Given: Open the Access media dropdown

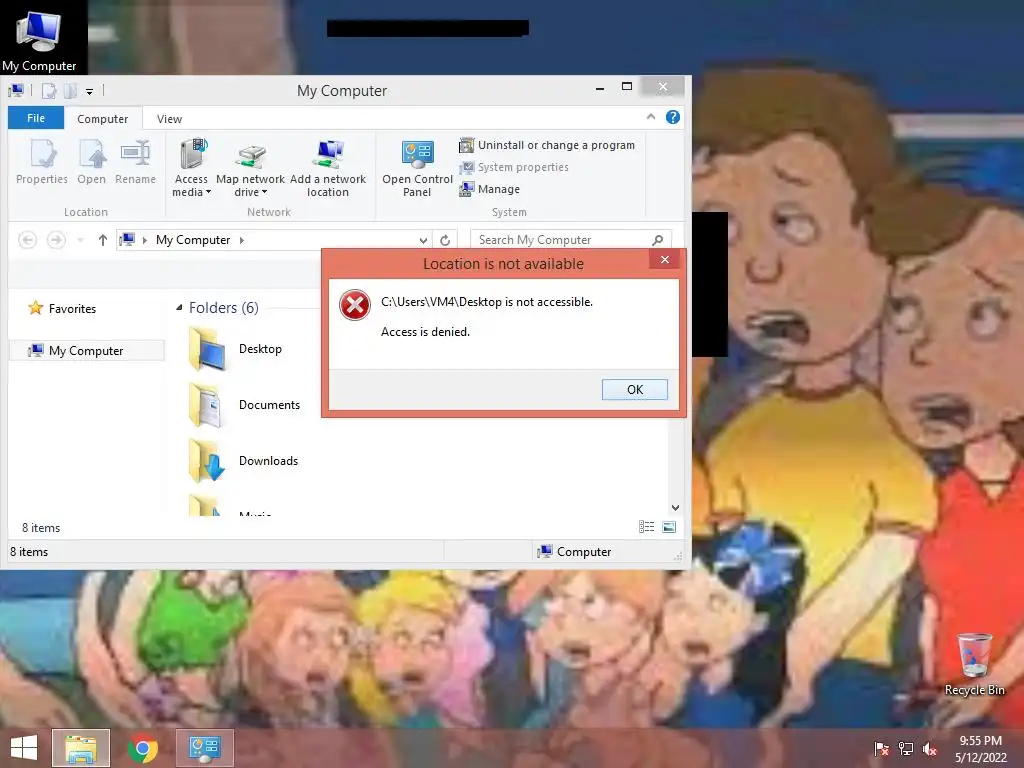Looking at the screenshot, I should click(191, 168).
